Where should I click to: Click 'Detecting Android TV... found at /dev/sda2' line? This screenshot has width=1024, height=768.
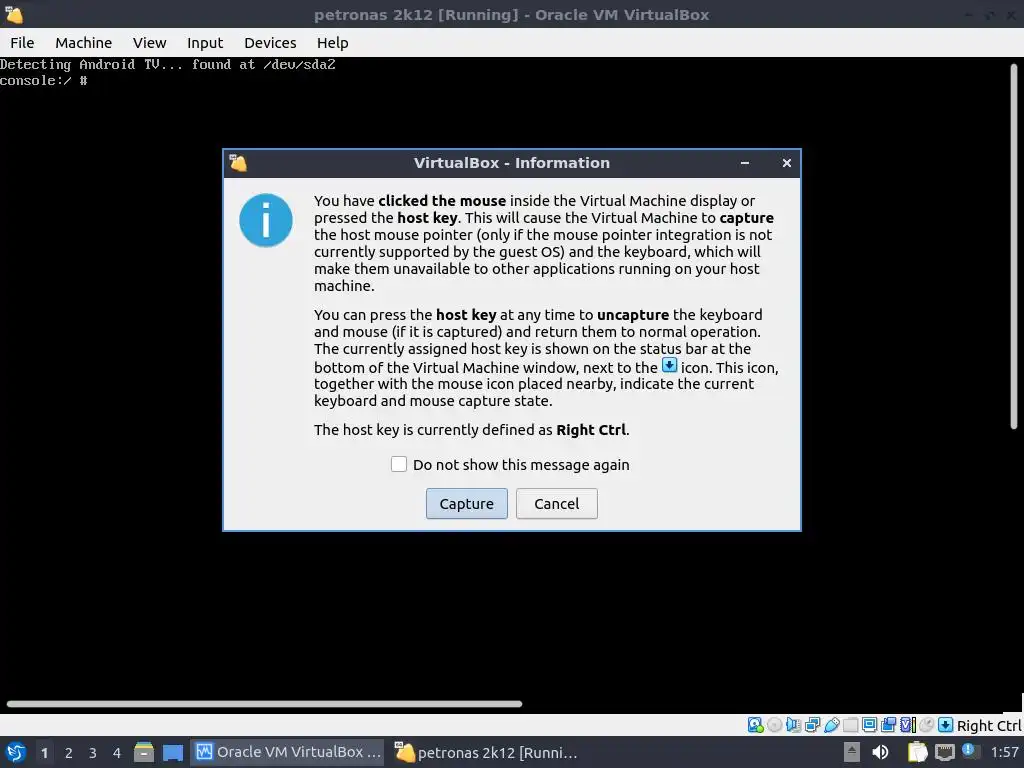(x=168, y=64)
